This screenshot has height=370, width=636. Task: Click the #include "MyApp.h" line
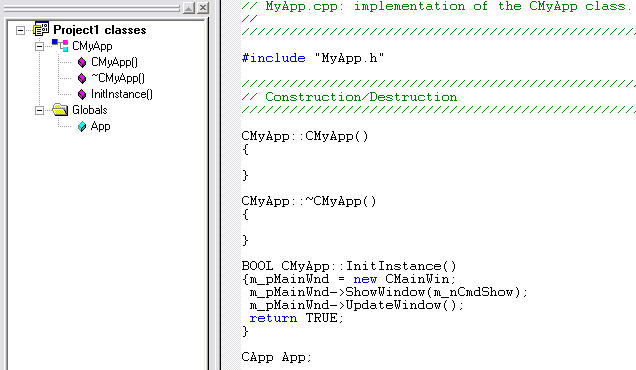coord(313,58)
